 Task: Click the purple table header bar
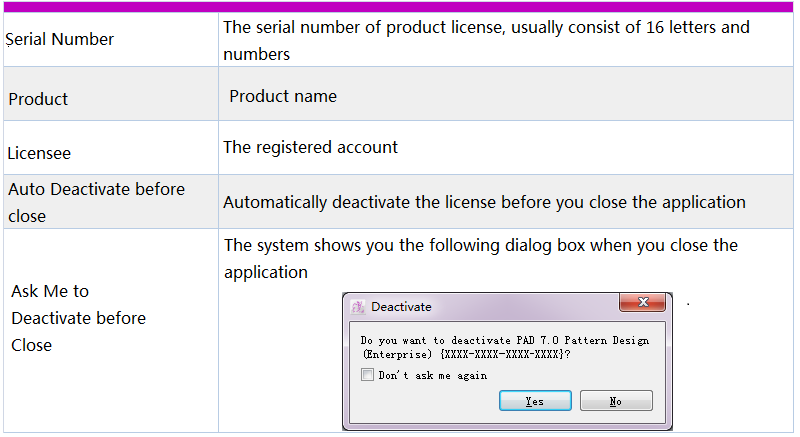tap(400, 7)
